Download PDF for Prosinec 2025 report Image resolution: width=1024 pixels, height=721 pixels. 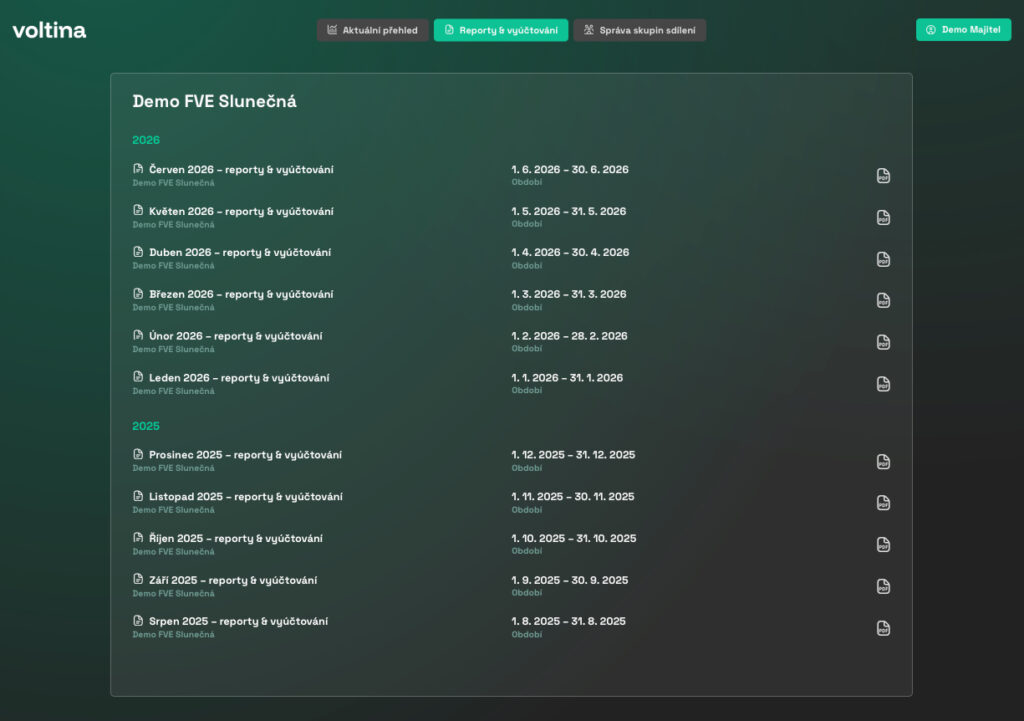tap(883, 462)
